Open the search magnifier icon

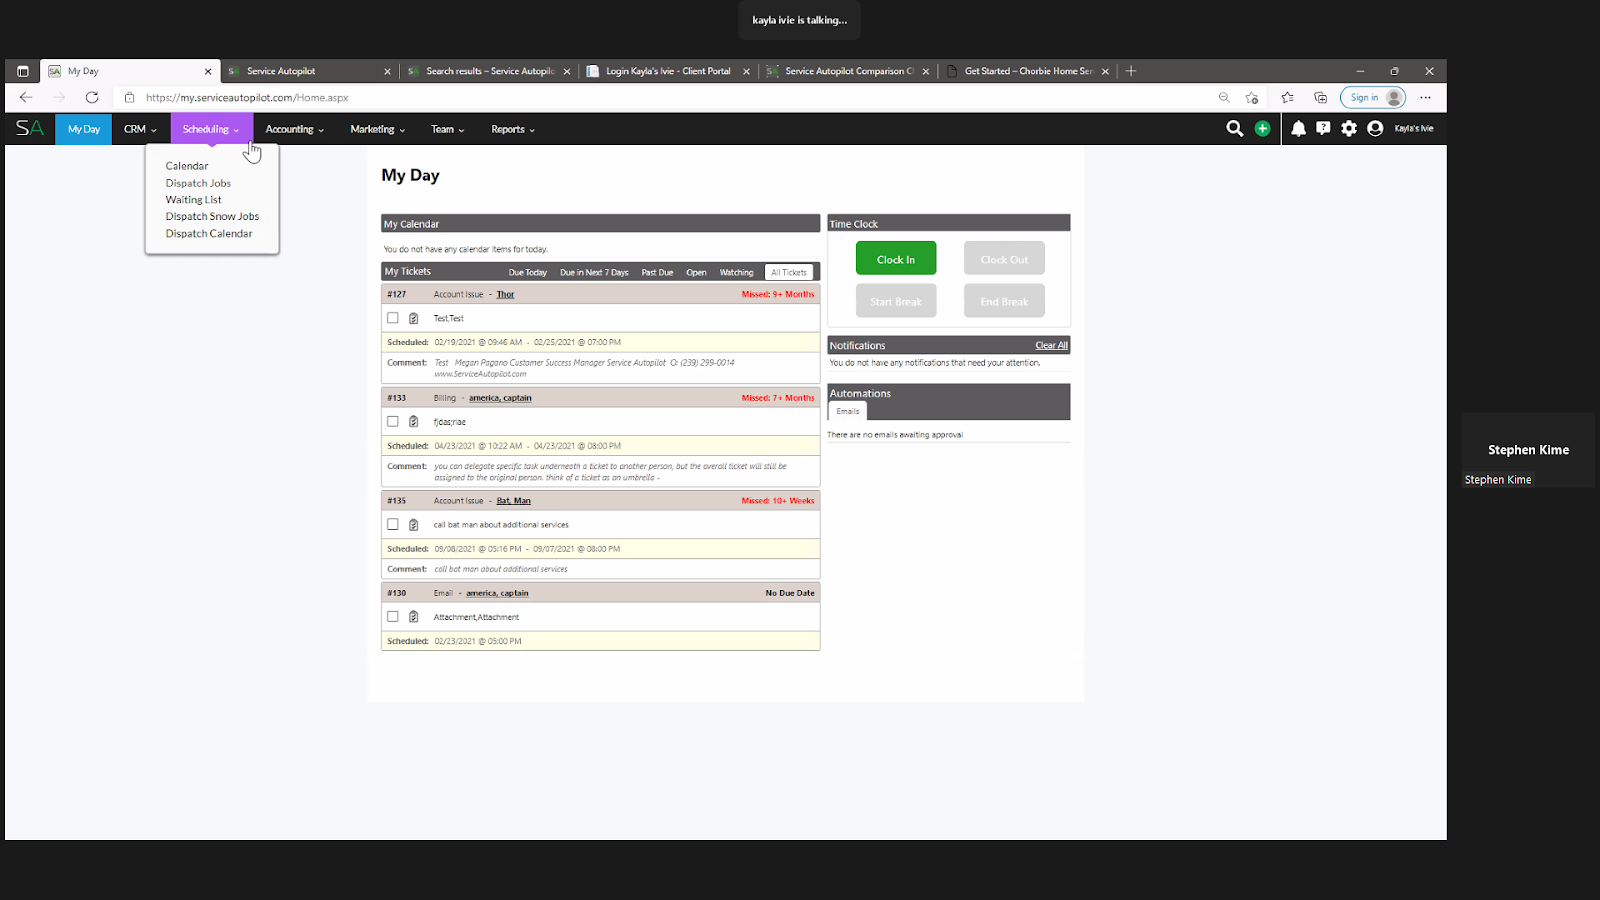pyautogui.click(x=1235, y=128)
